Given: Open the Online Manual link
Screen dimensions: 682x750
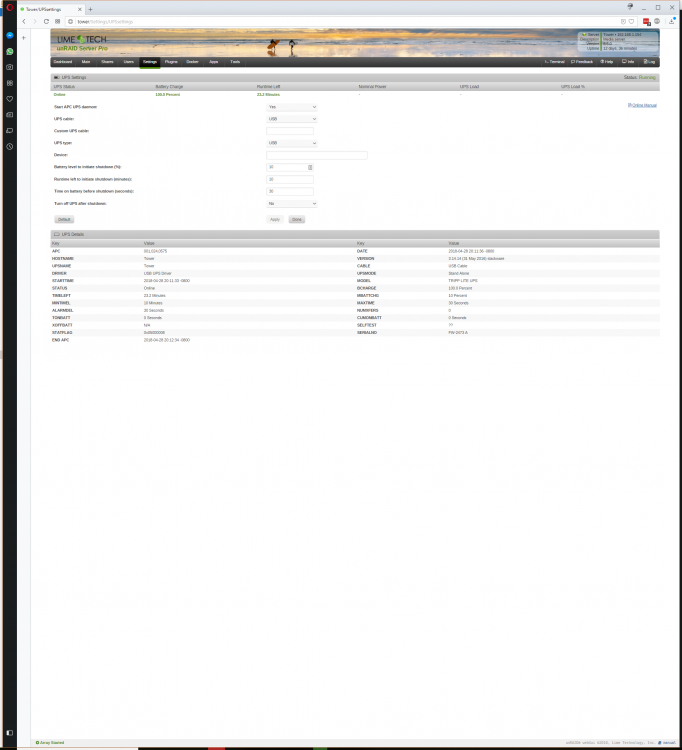Looking at the screenshot, I should (x=642, y=105).
